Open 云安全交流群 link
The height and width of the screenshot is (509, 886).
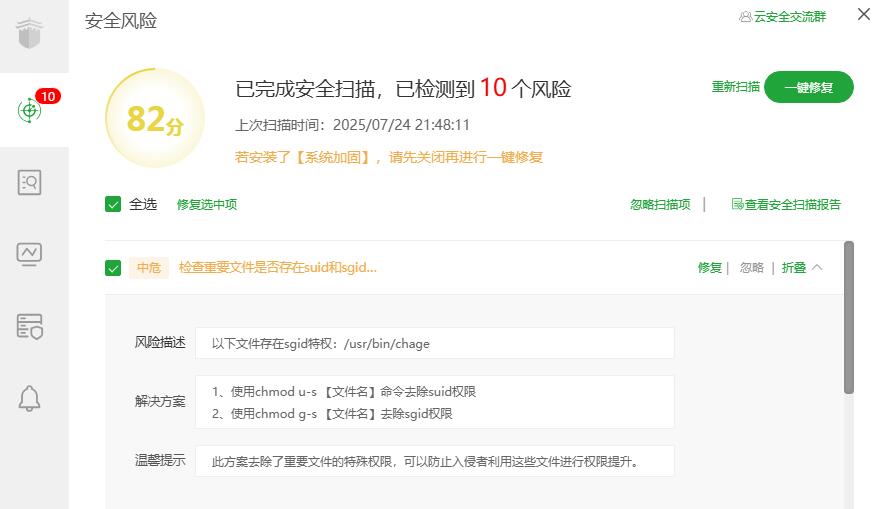(789, 17)
